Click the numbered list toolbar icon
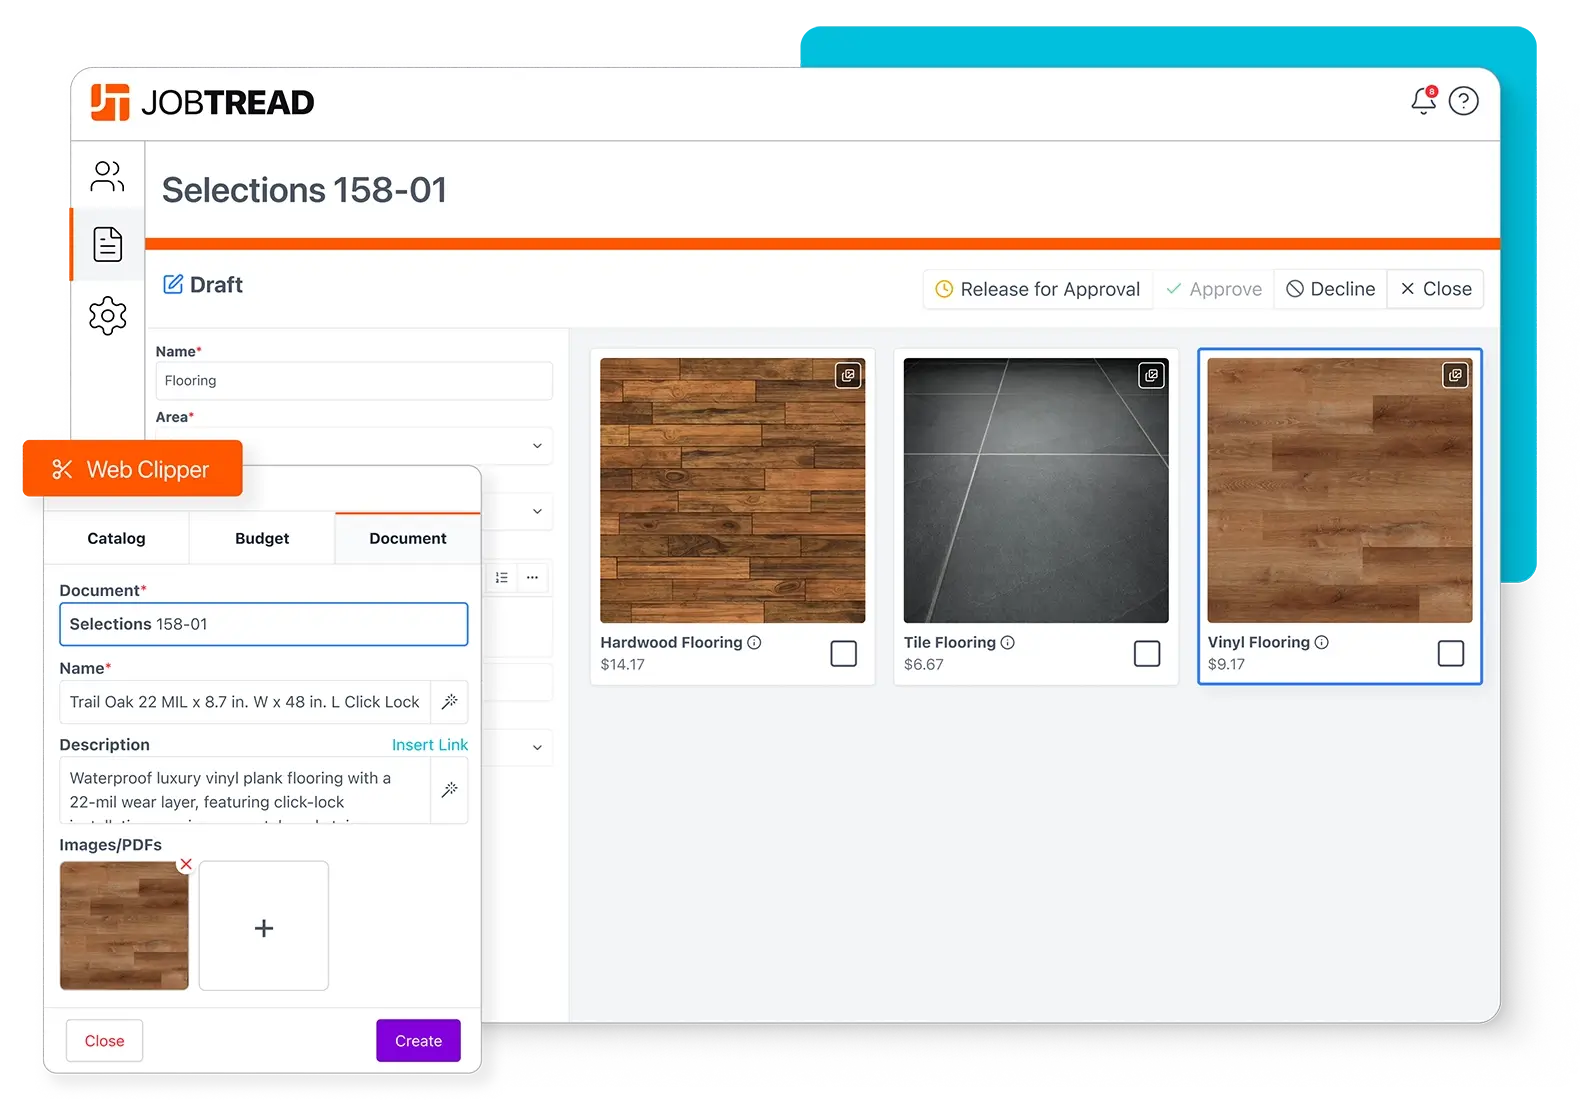 tap(502, 577)
